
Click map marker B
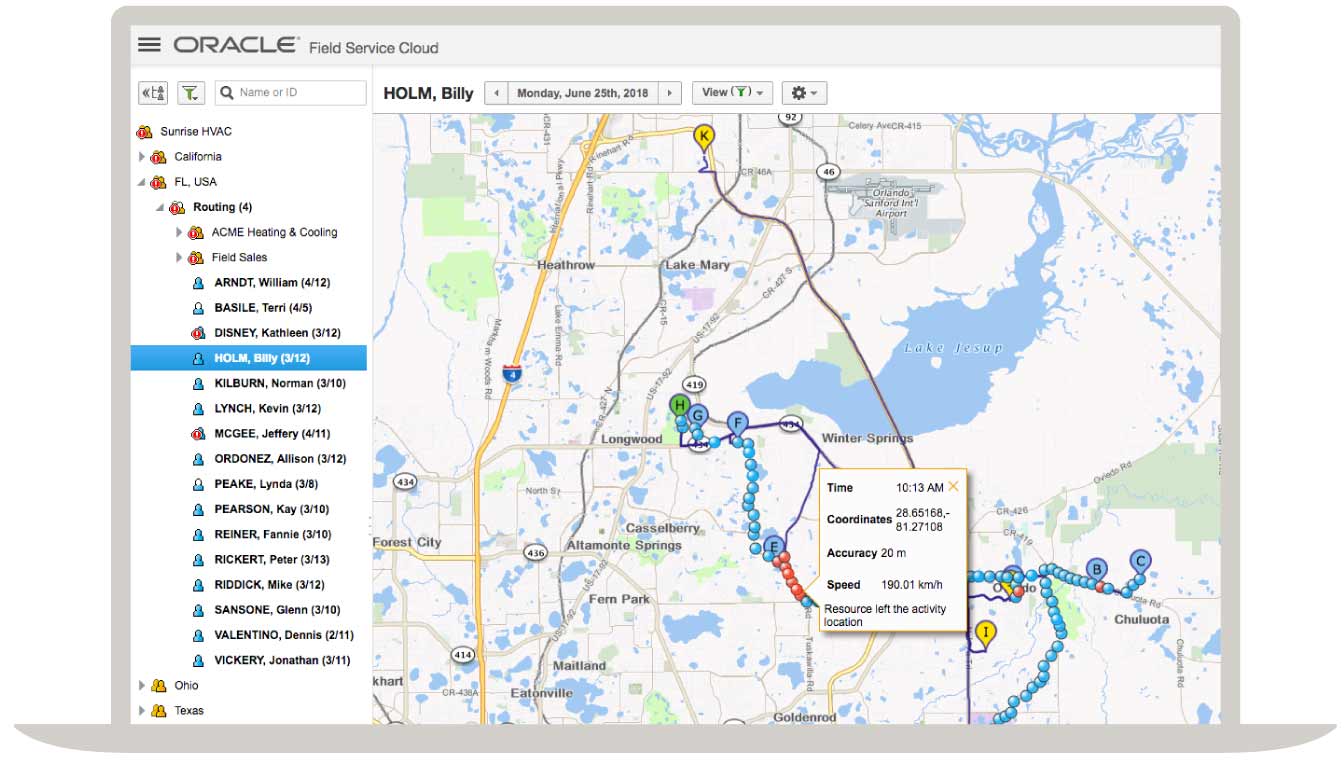[1097, 570]
